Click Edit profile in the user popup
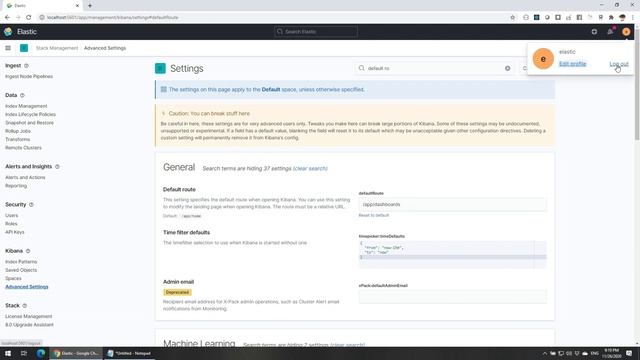 (572, 64)
